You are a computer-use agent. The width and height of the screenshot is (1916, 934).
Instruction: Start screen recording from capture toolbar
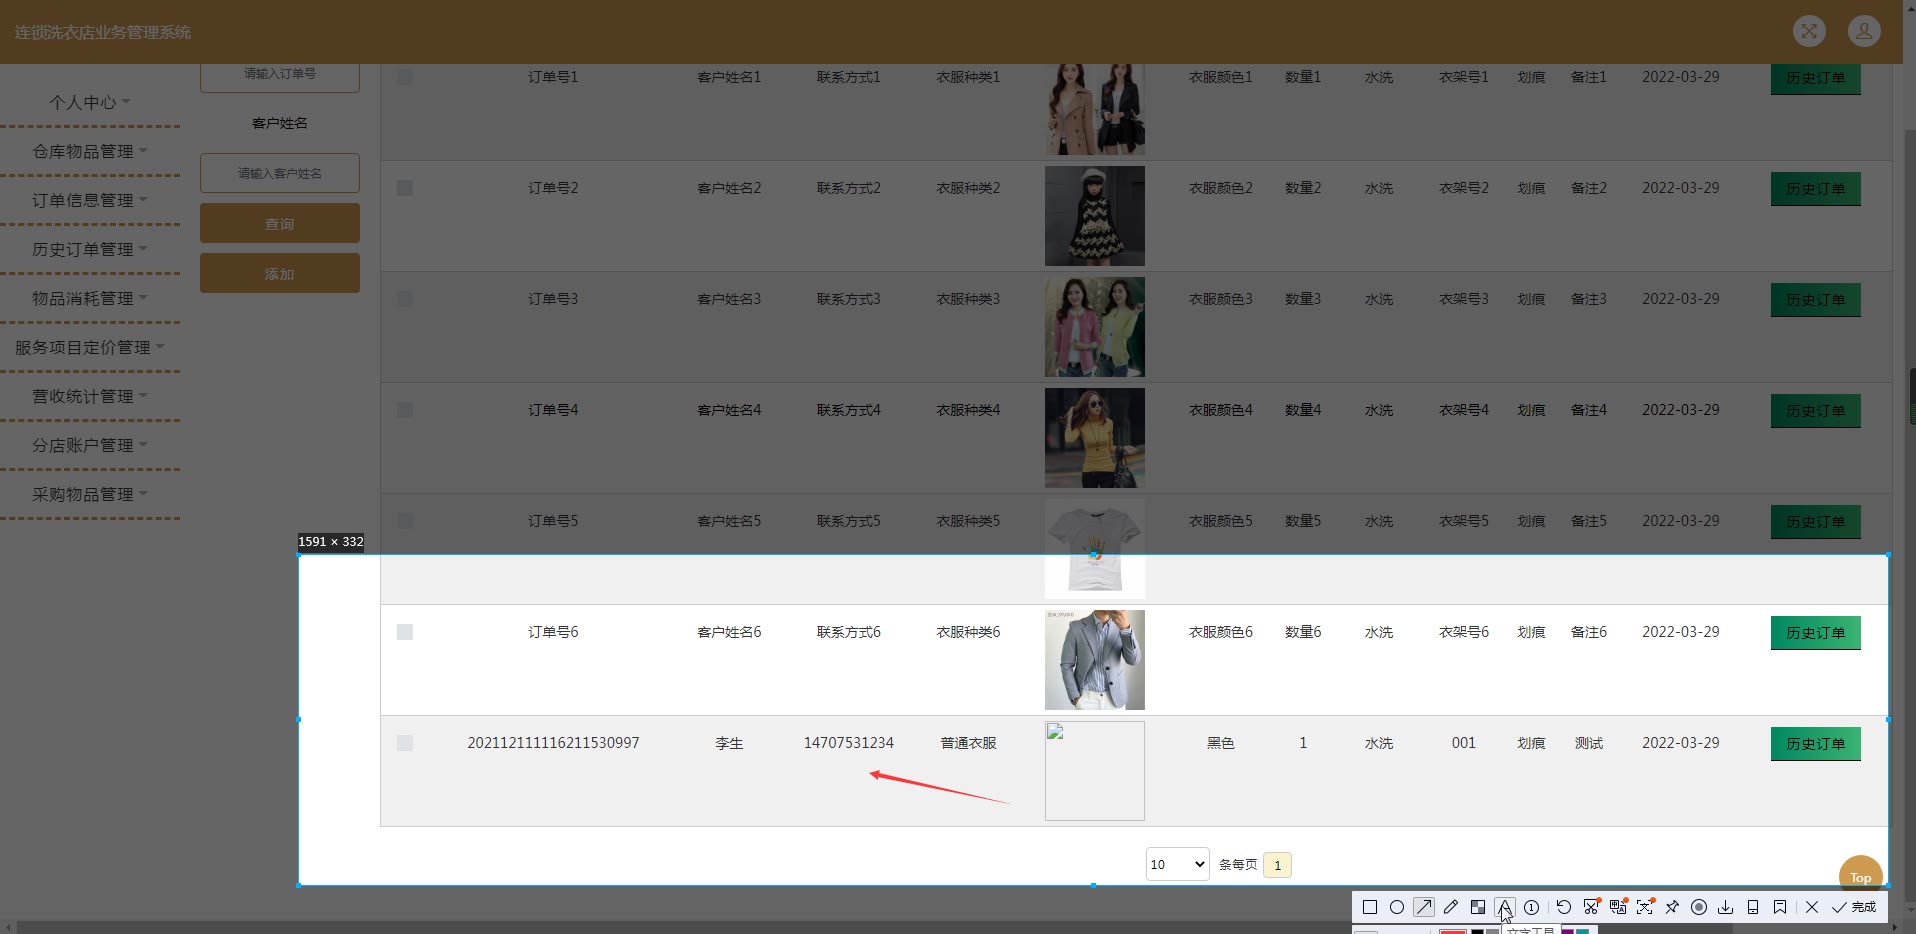(x=1699, y=907)
